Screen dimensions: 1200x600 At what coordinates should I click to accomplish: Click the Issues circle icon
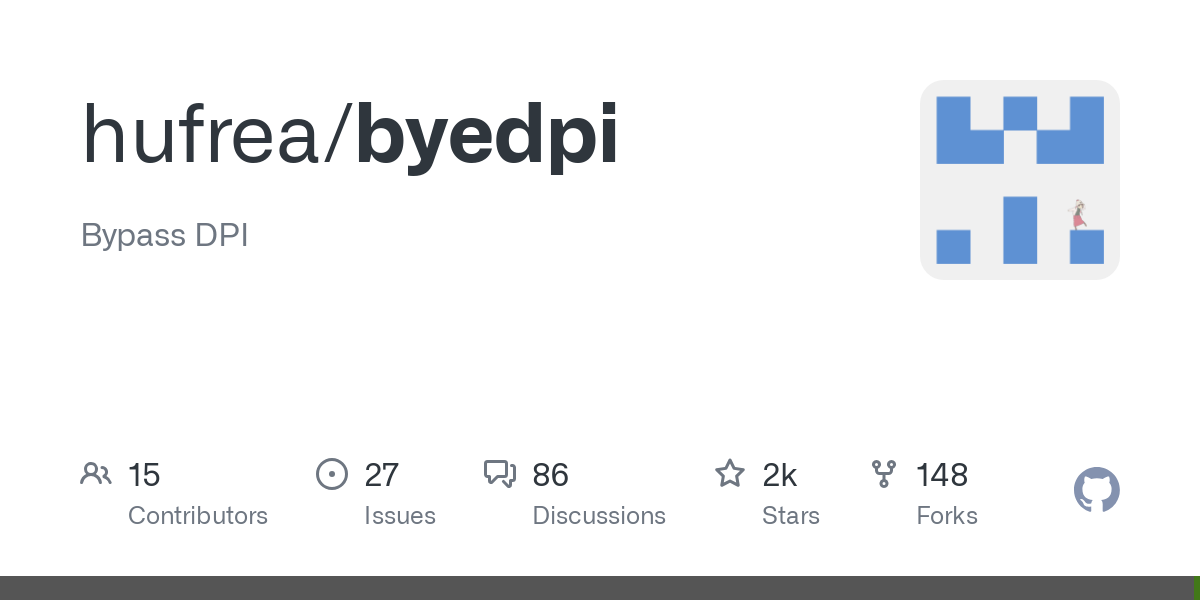pyautogui.click(x=332, y=474)
